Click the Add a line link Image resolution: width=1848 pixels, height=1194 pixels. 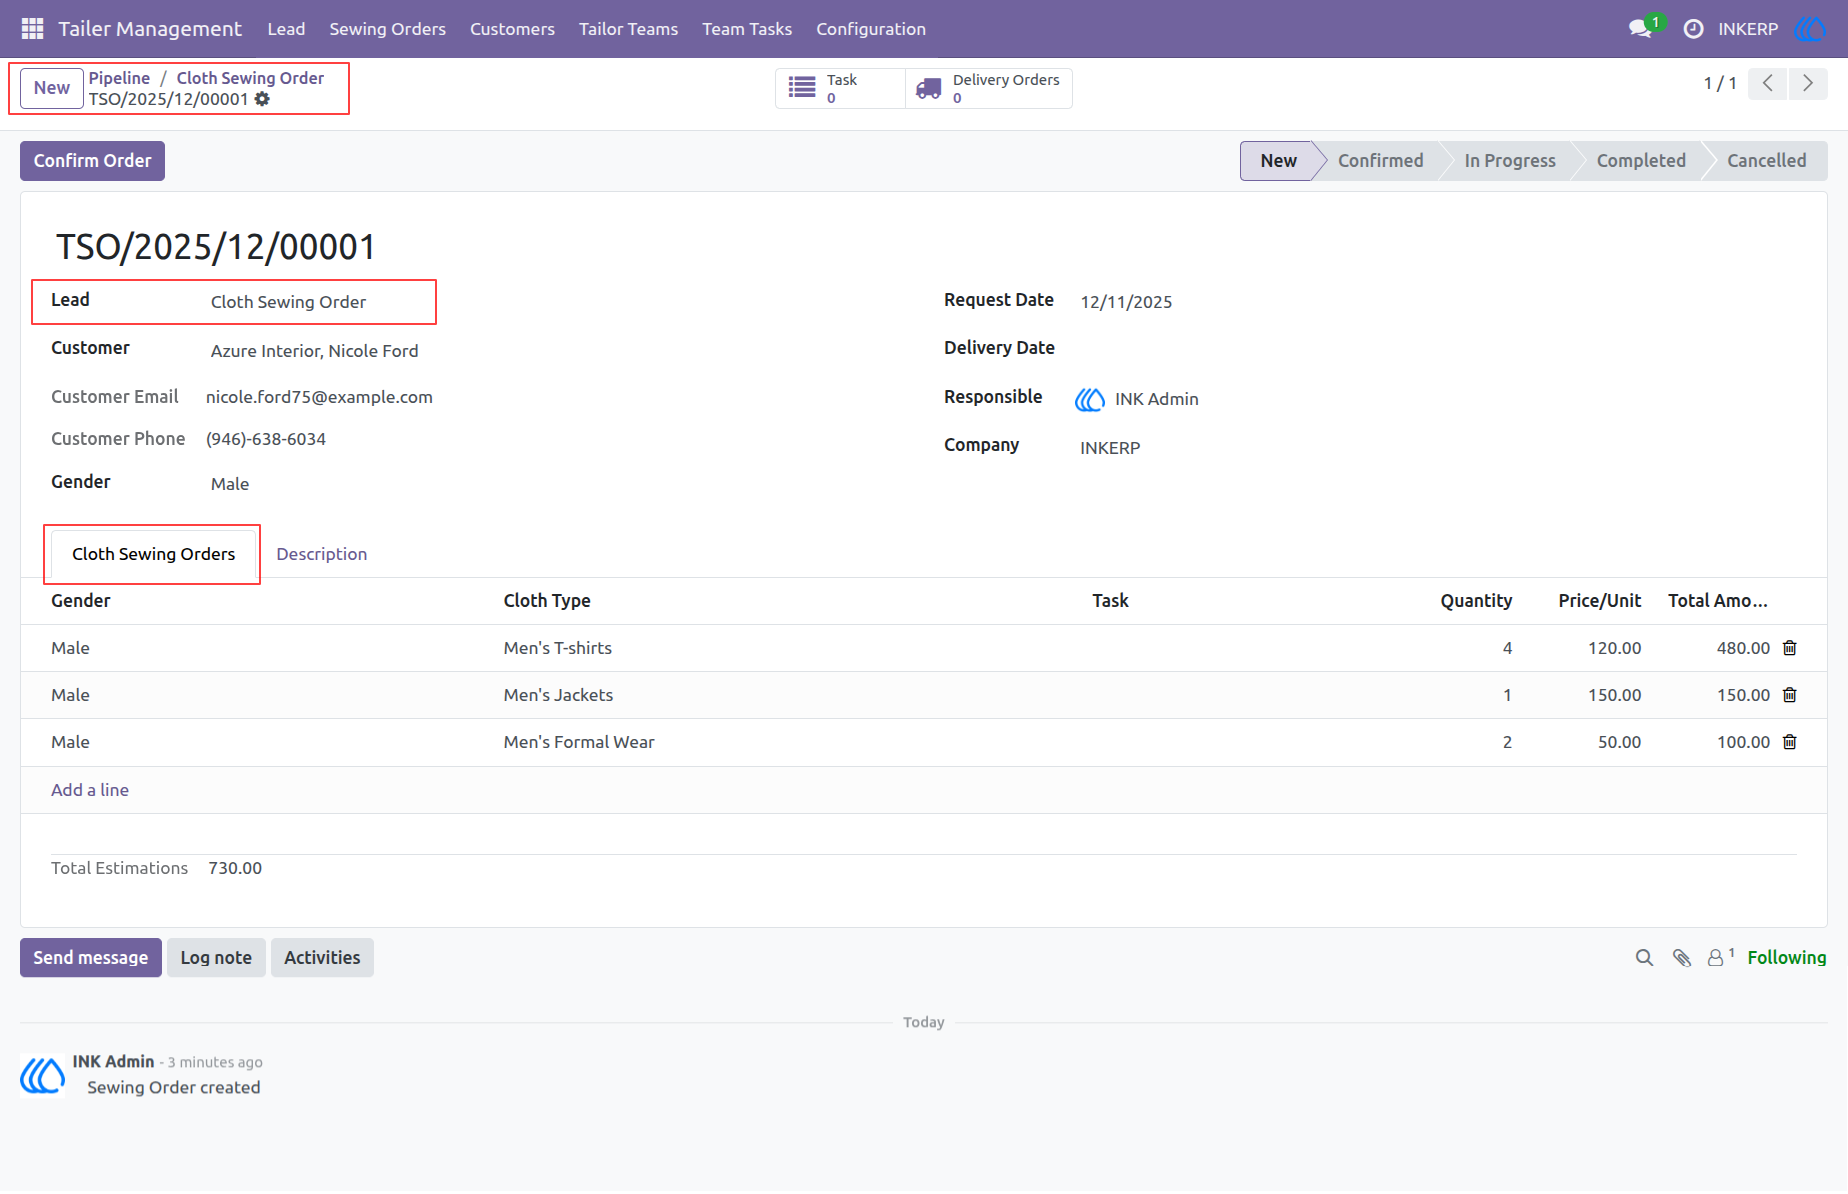pyautogui.click(x=90, y=790)
